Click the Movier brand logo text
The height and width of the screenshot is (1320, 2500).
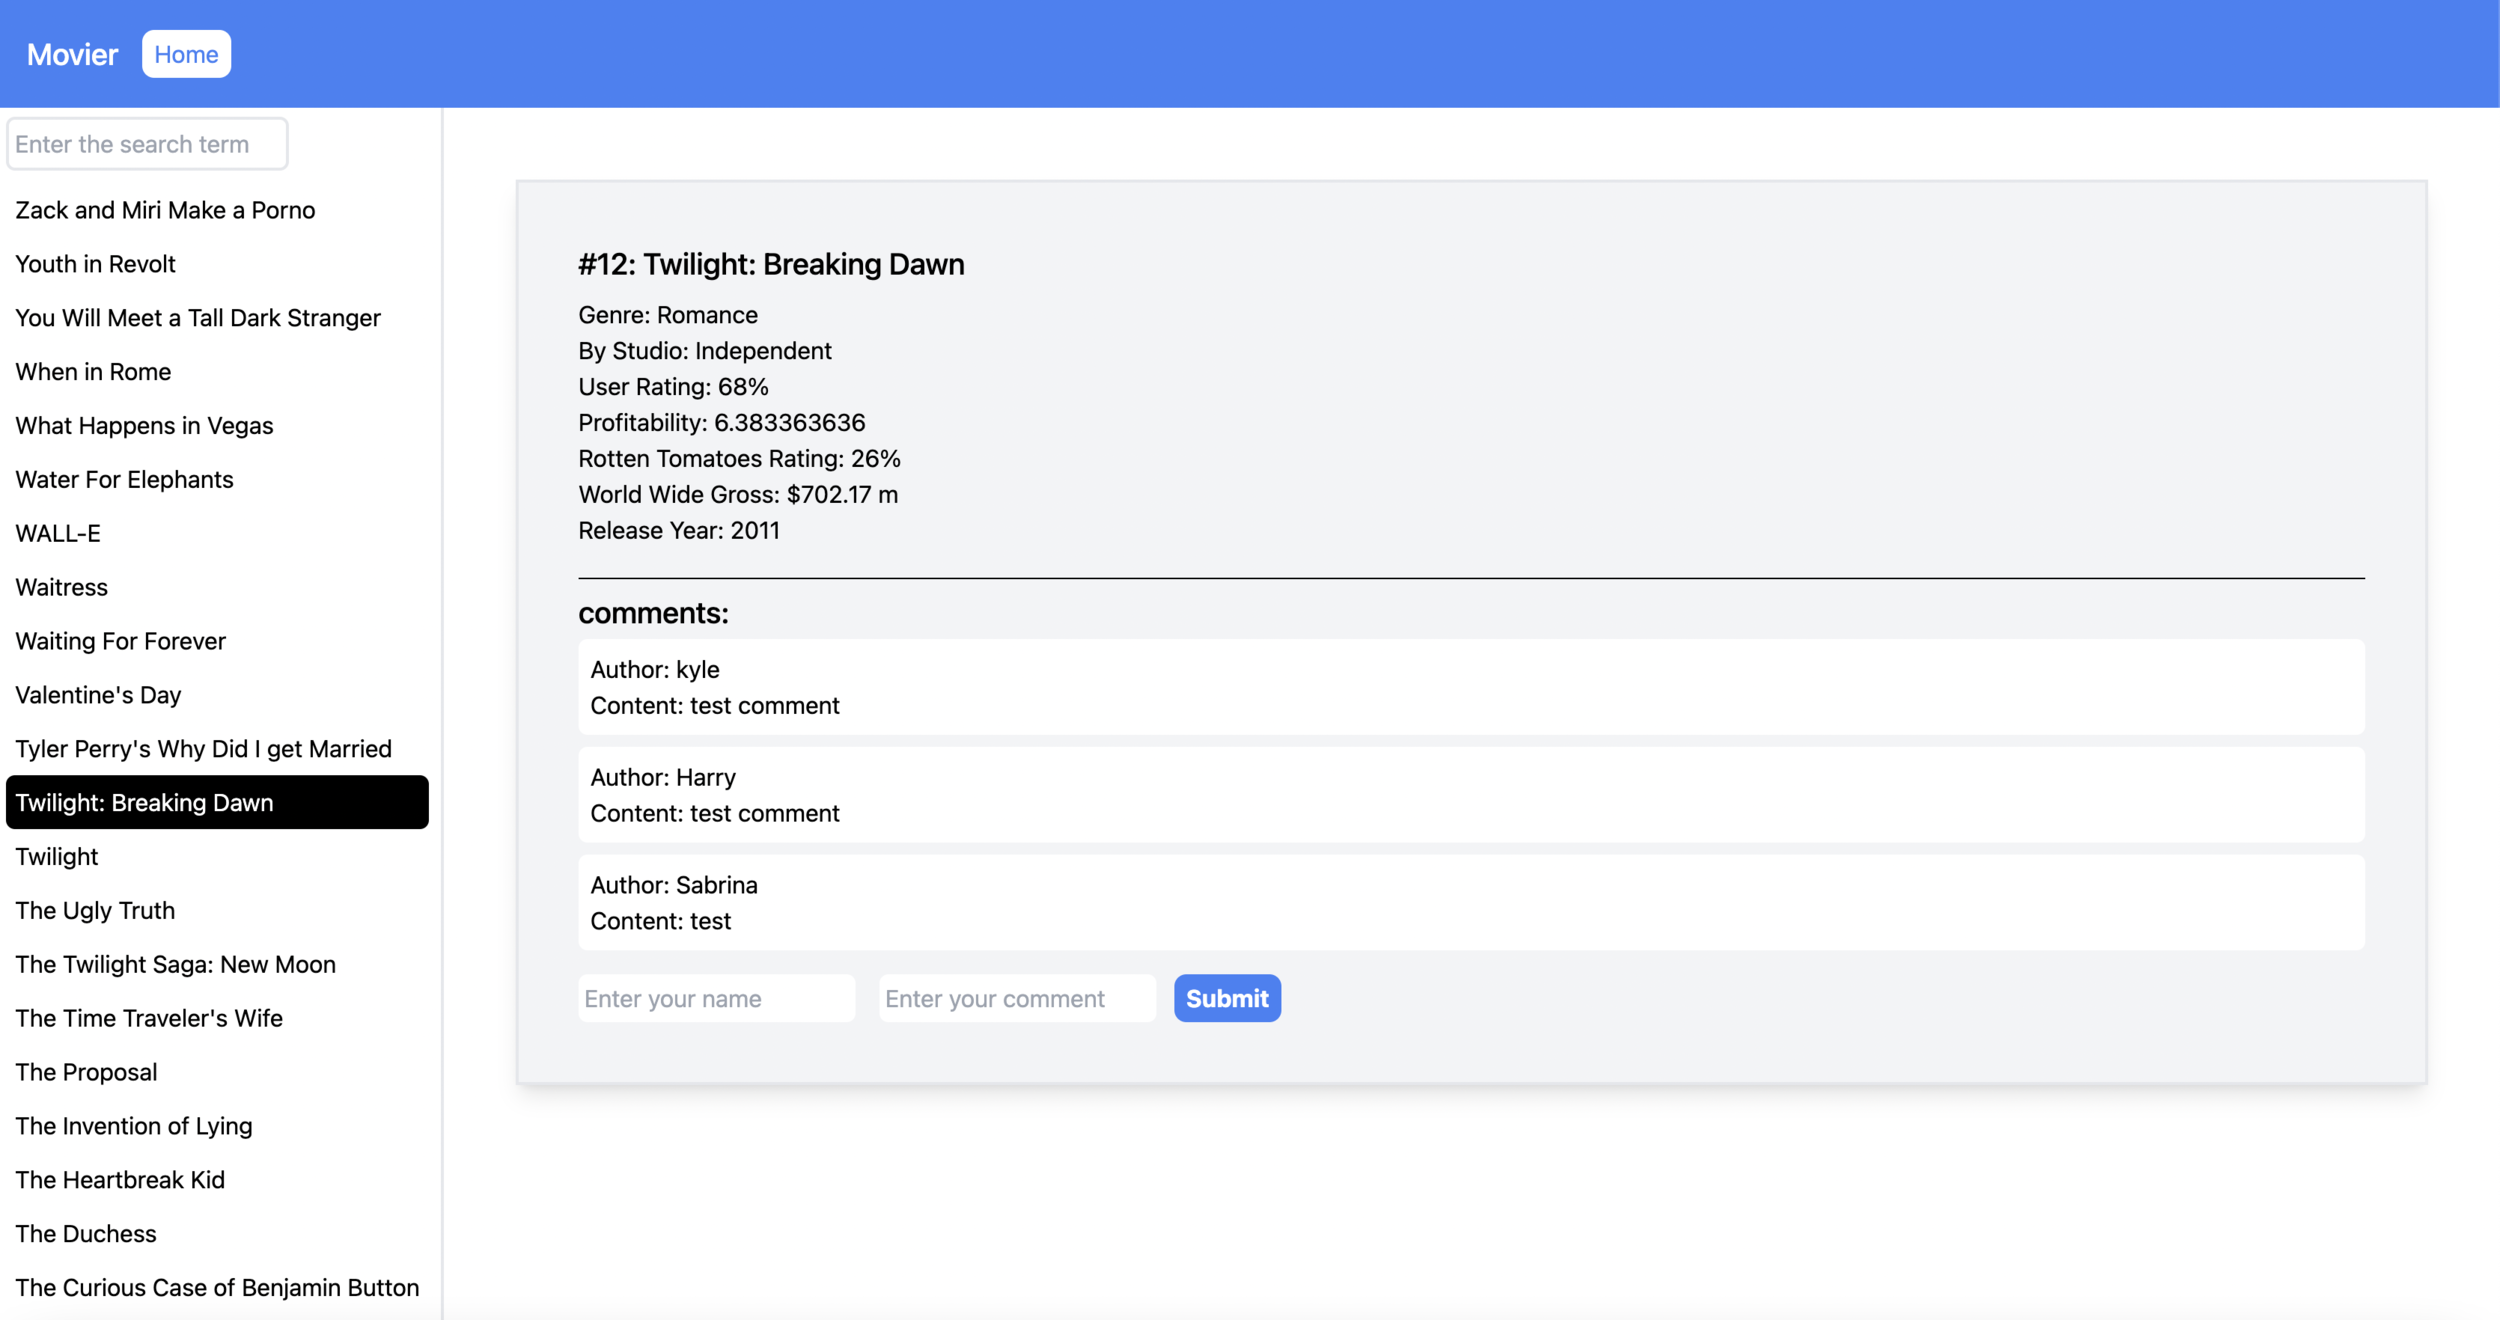point(72,54)
